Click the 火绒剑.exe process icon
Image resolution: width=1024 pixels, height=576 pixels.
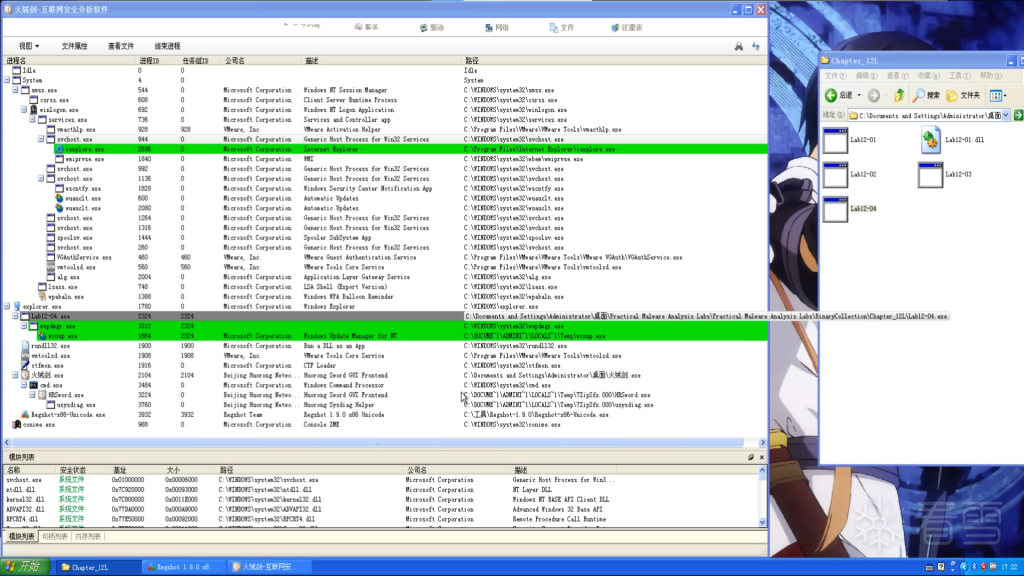pos(25,376)
